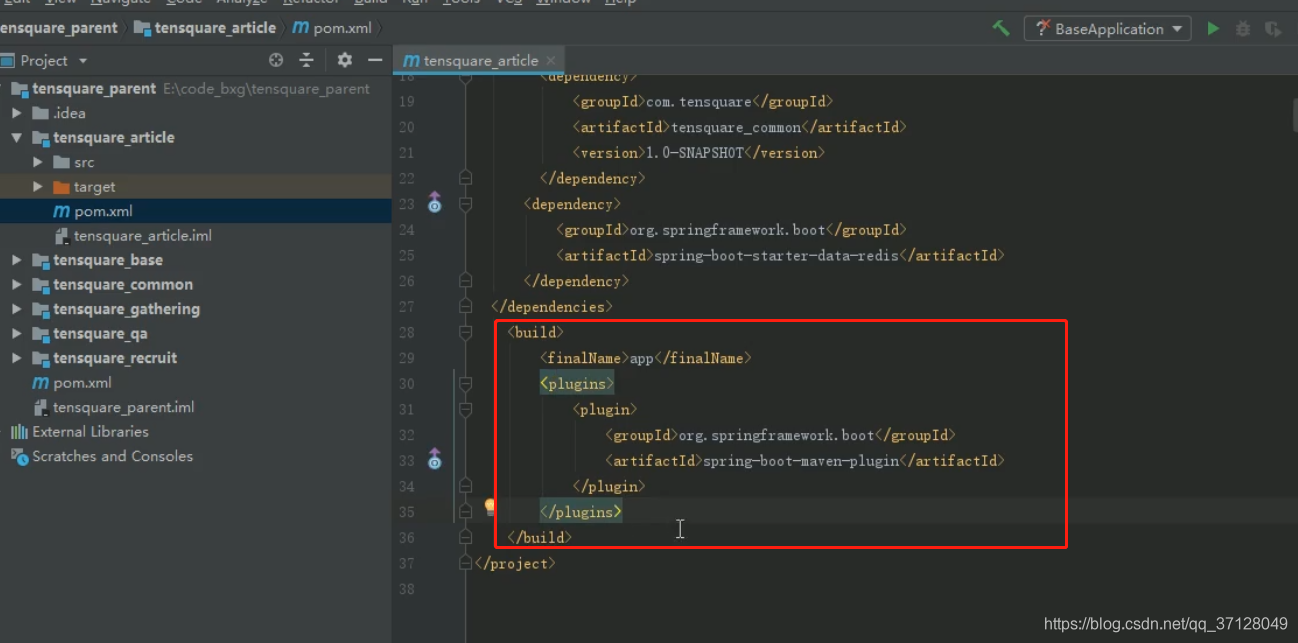Expand the target folder arrow
This screenshot has width=1298, height=643.
pyautogui.click(x=38, y=187)
